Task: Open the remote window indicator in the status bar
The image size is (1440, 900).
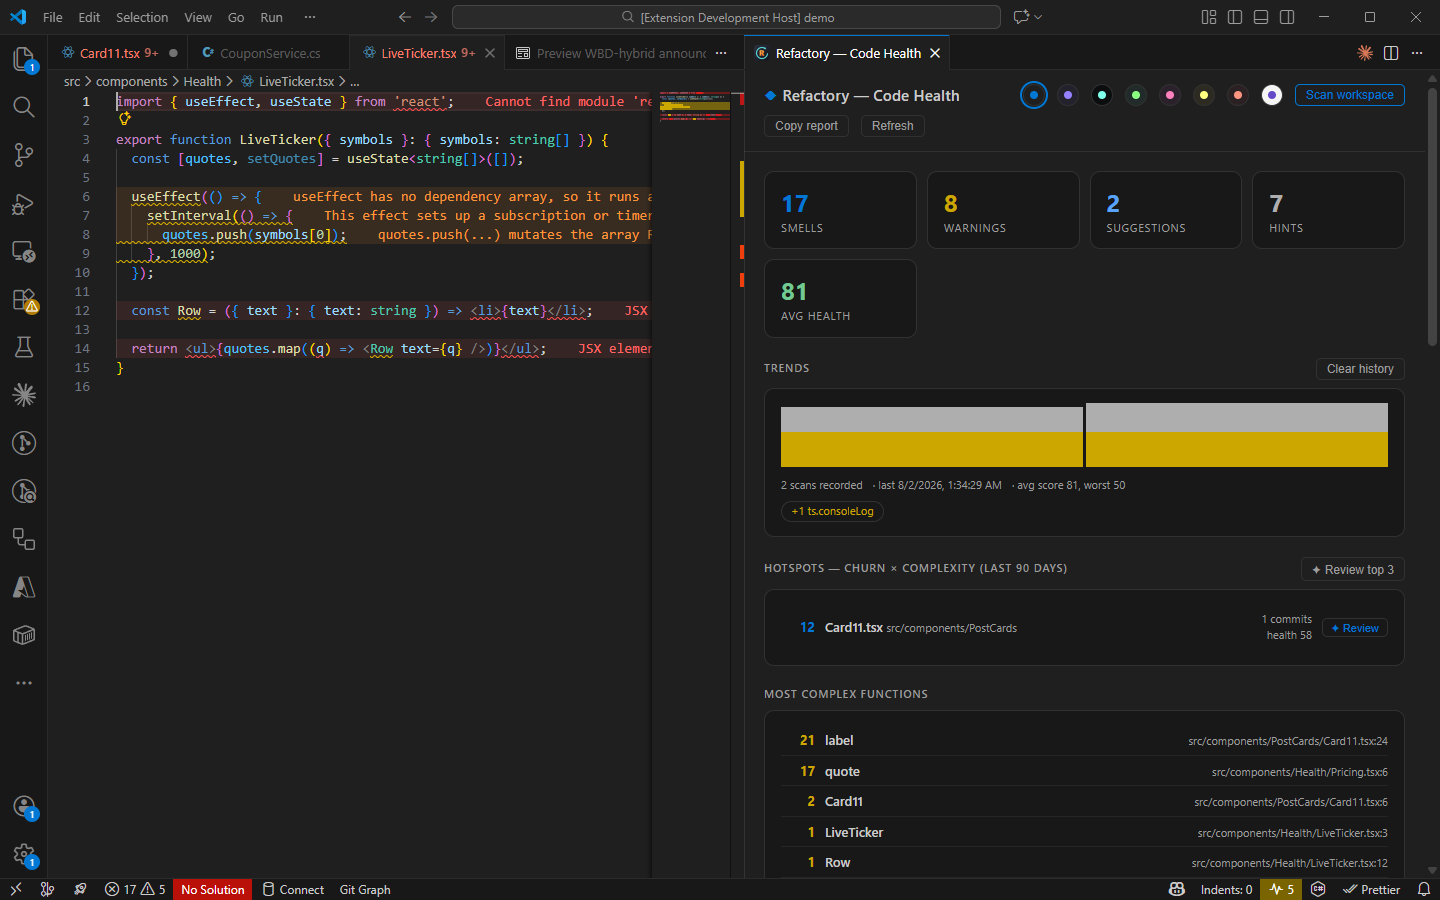Action: 16,889
